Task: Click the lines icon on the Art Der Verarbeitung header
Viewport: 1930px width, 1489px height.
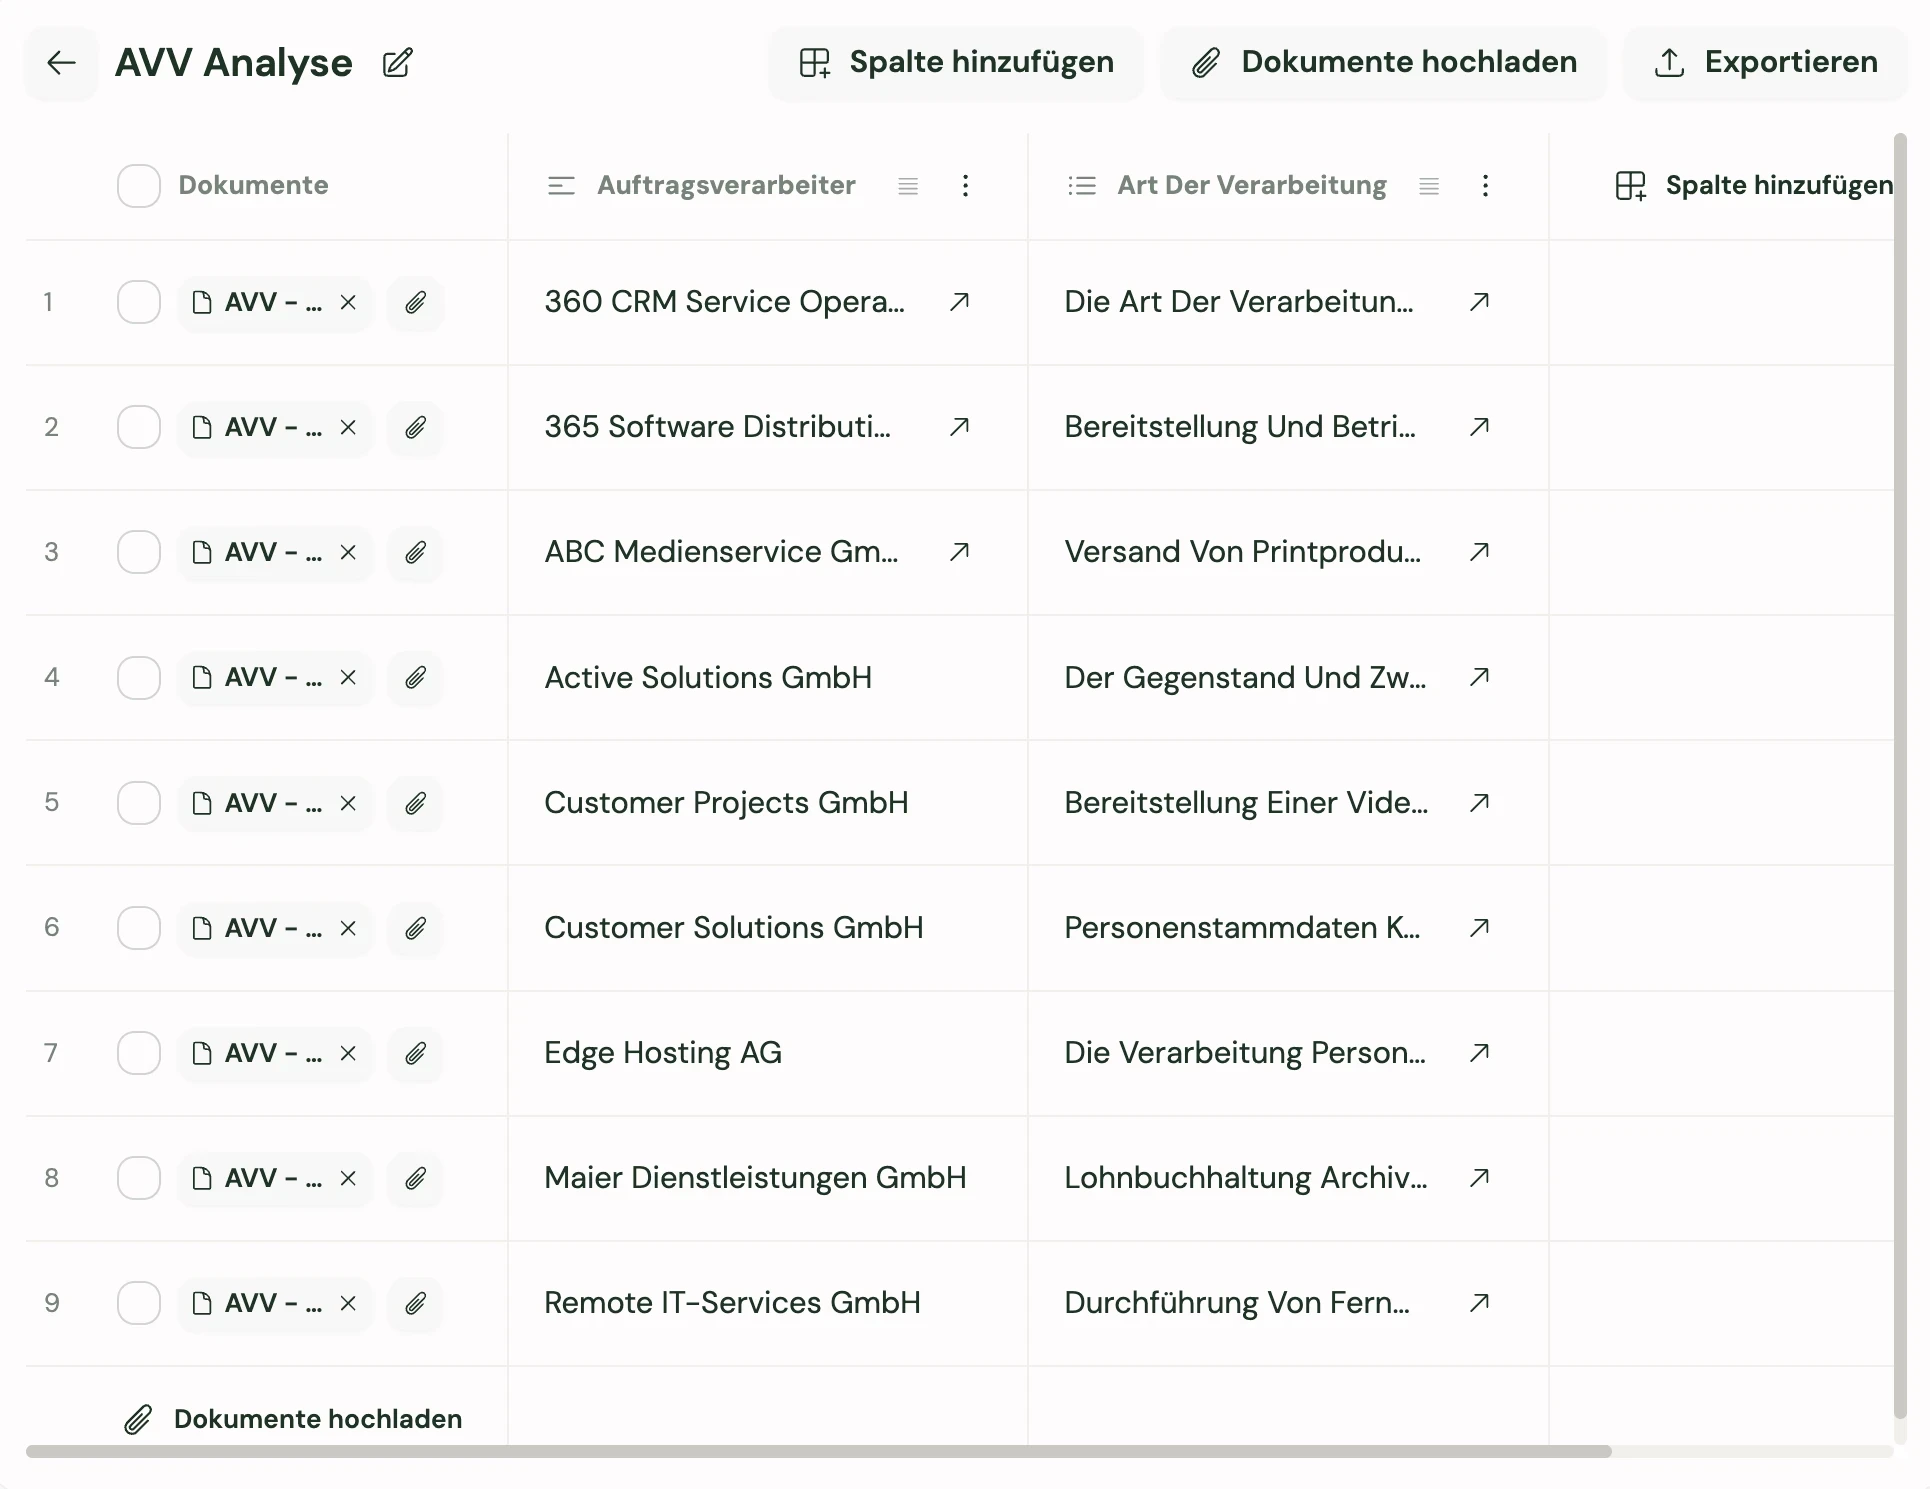Action: tap(1429, 186)
